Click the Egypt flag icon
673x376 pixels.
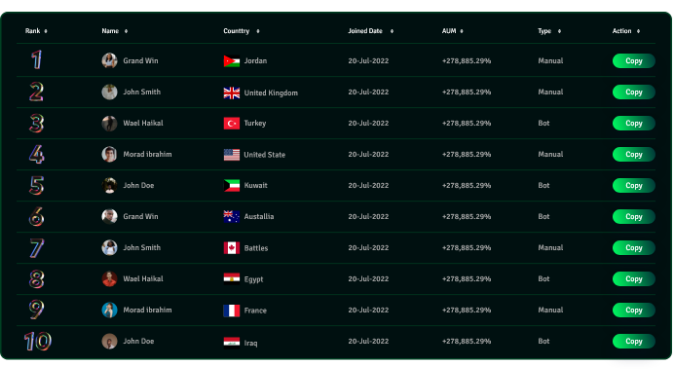231,279
